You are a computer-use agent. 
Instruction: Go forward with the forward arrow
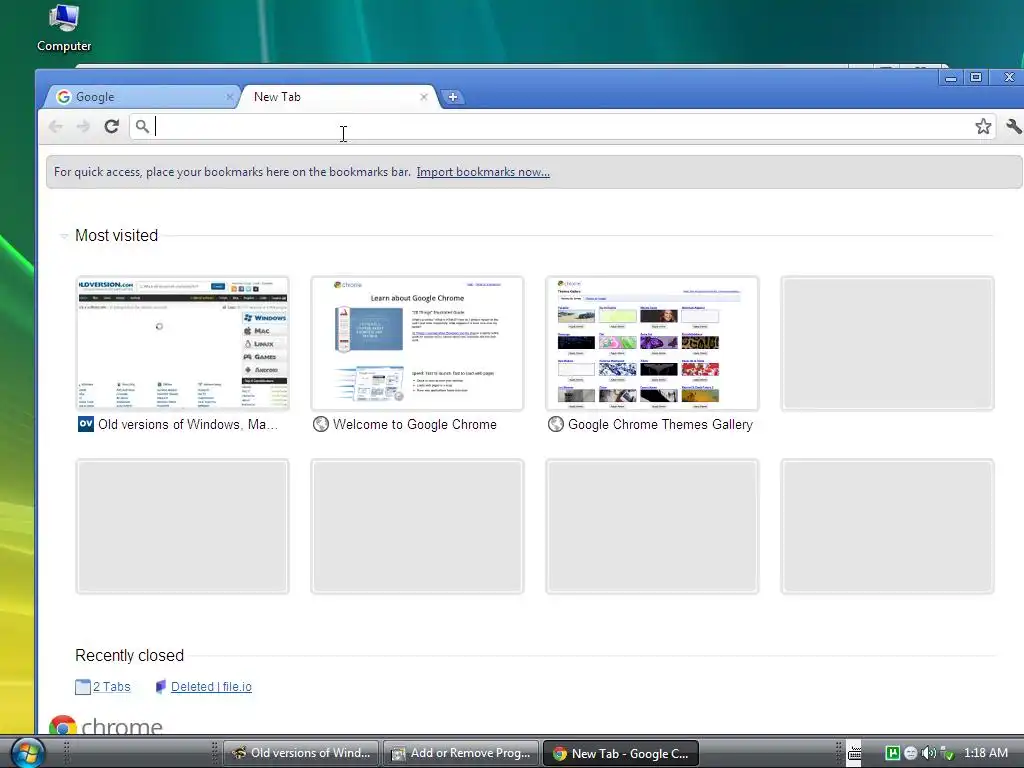83,126
